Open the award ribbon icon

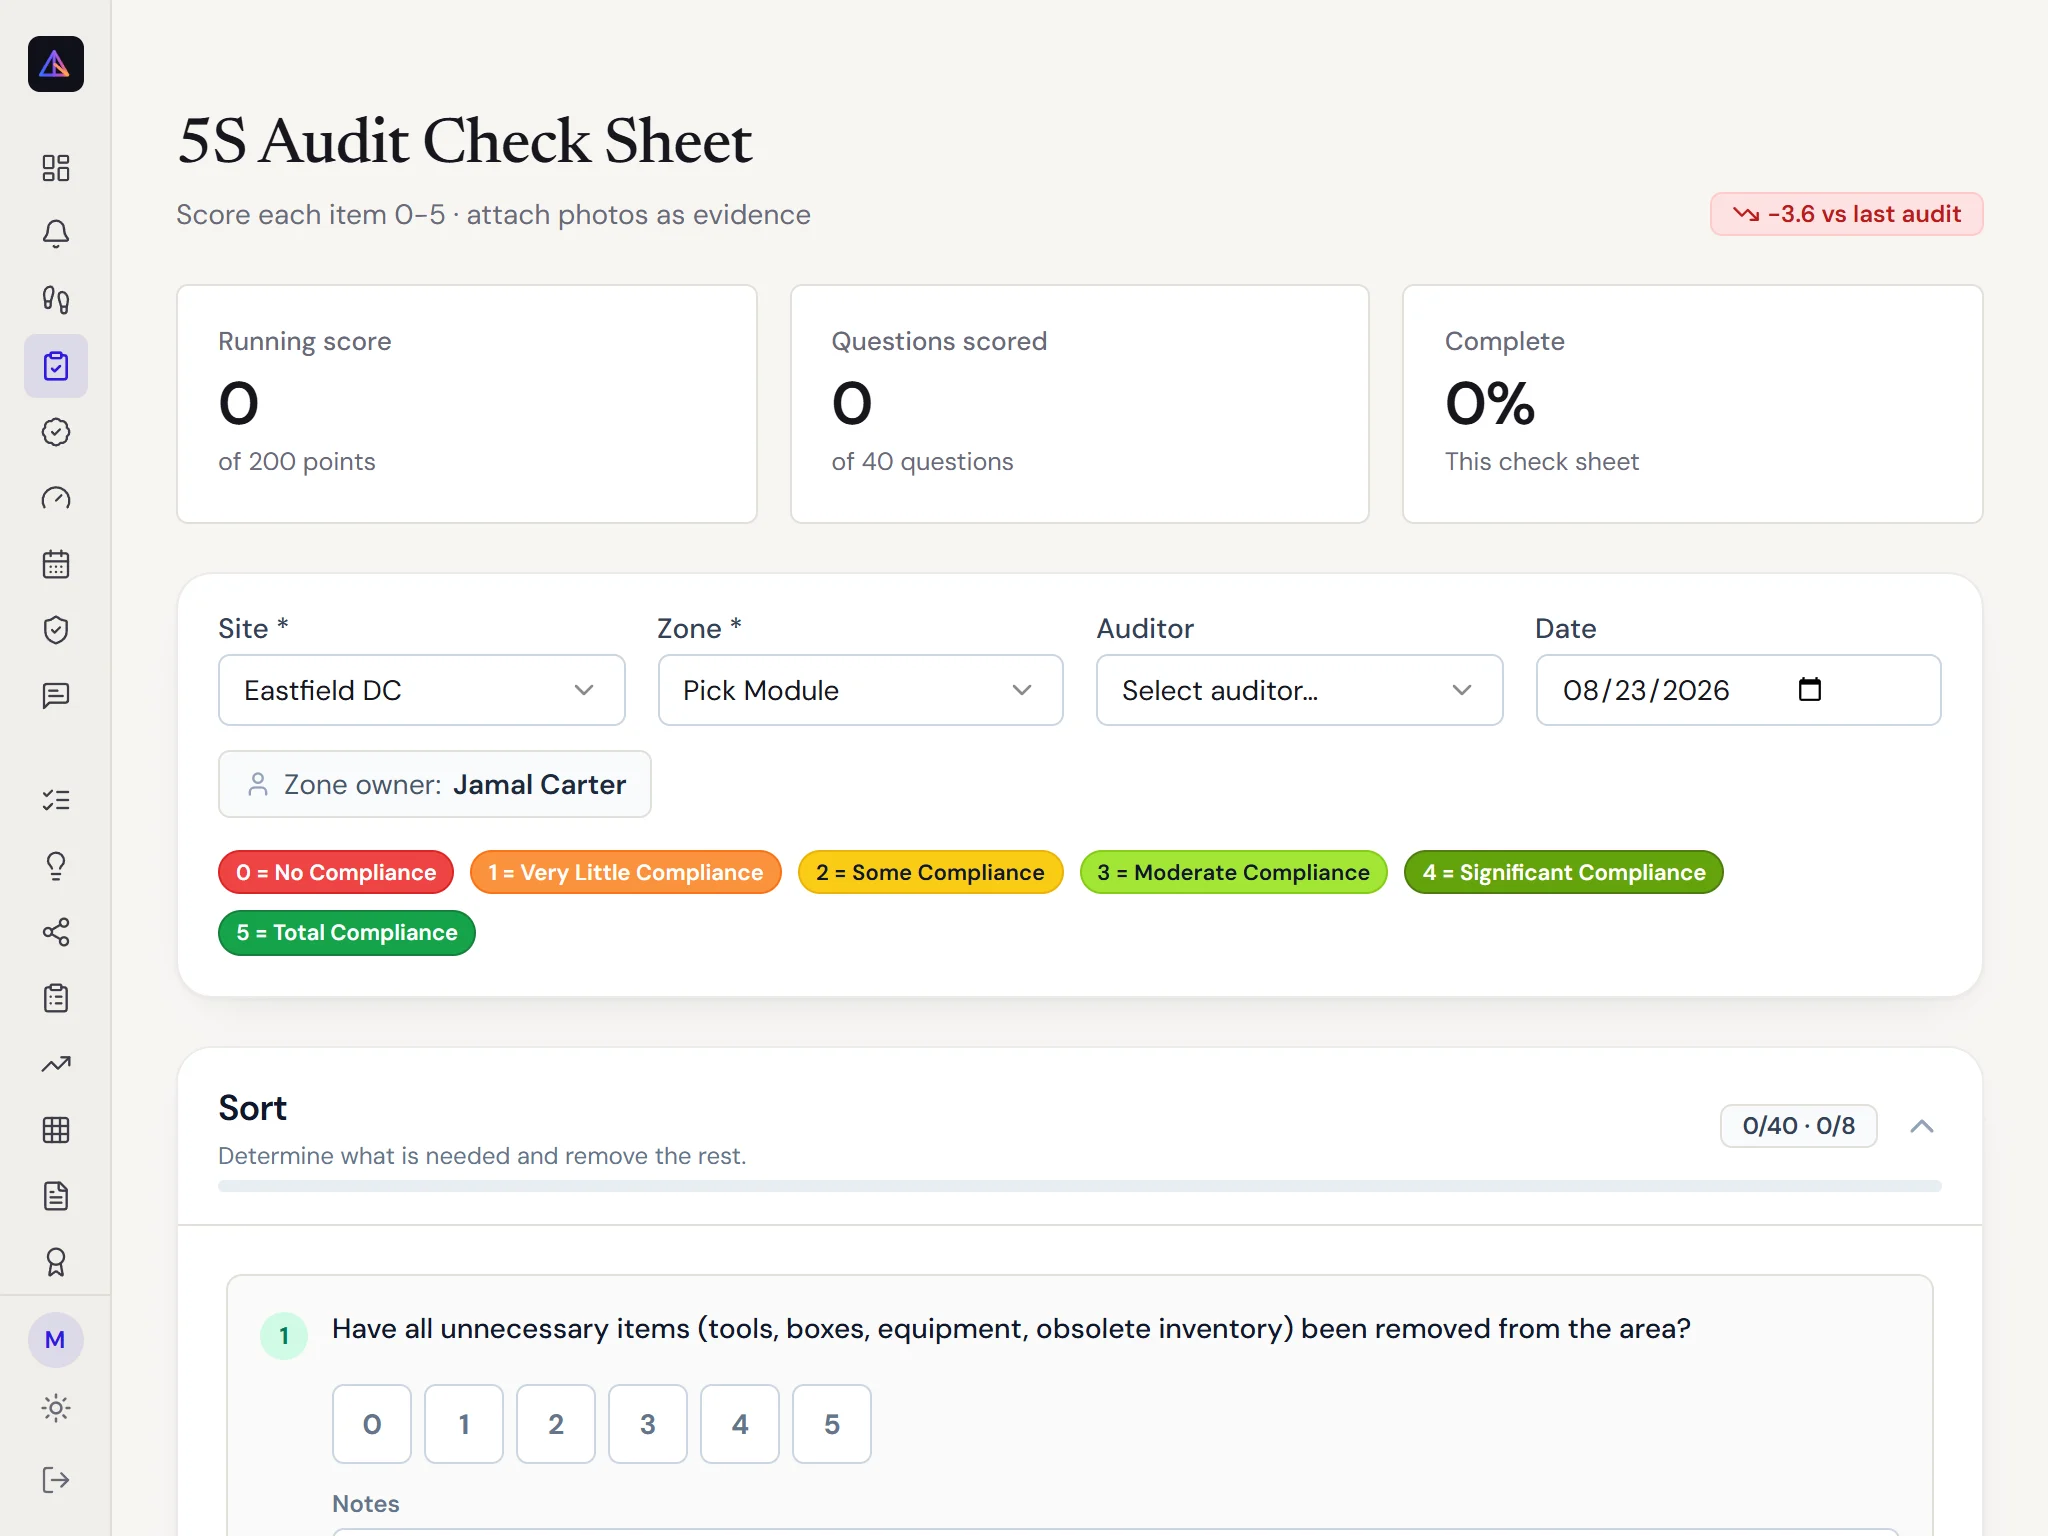pos(56,1262)
